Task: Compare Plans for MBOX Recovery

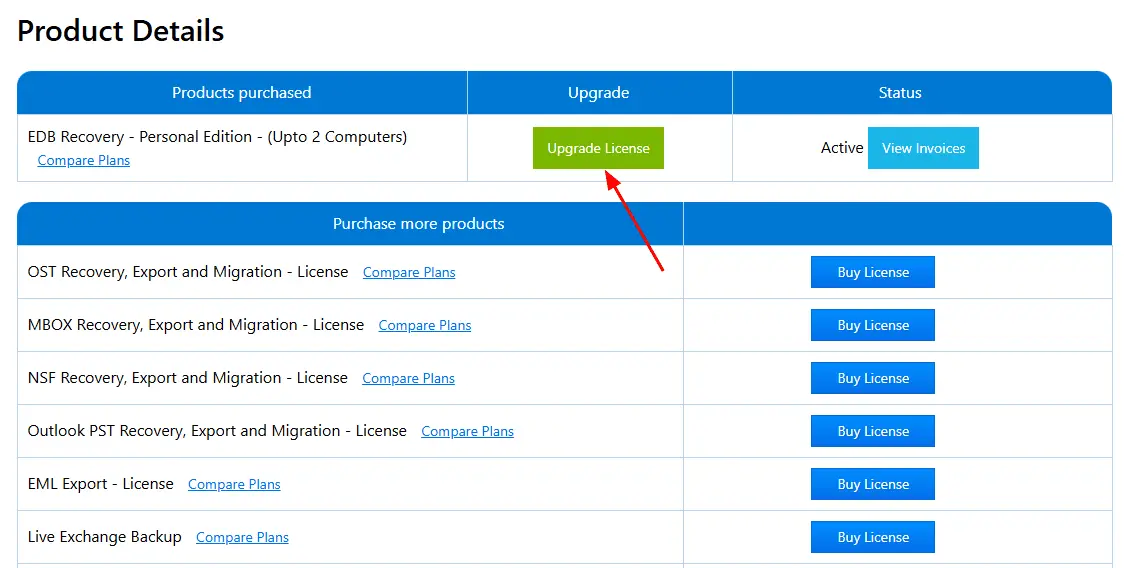Action: (x=425, y=326)
